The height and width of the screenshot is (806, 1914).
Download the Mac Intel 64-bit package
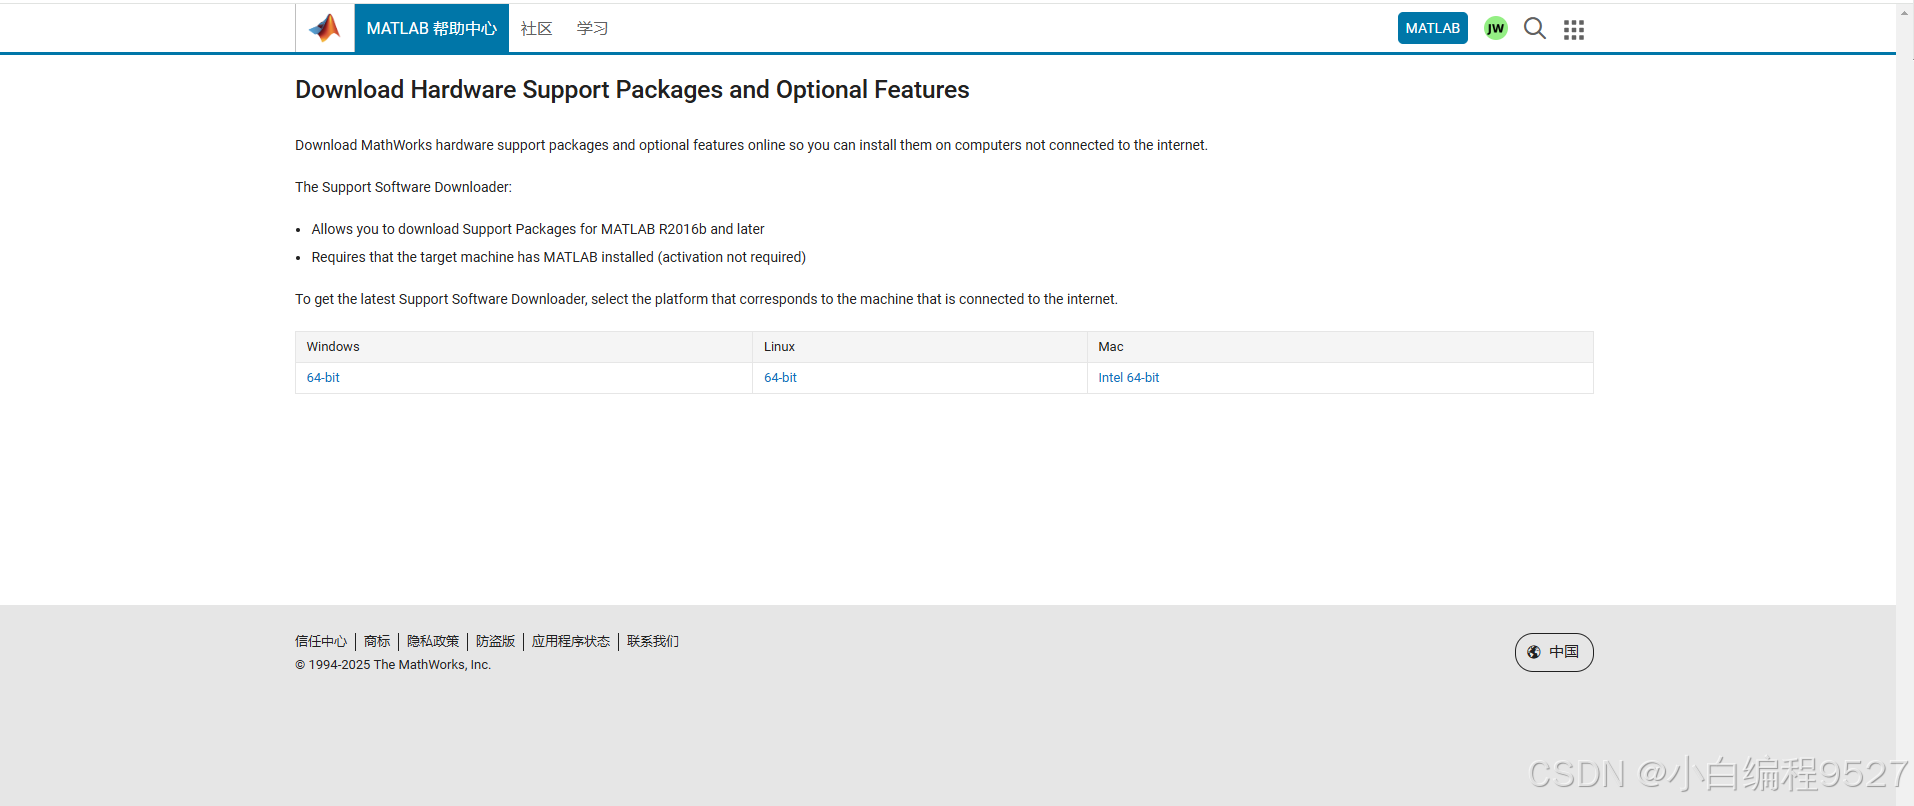(1128, 377)
